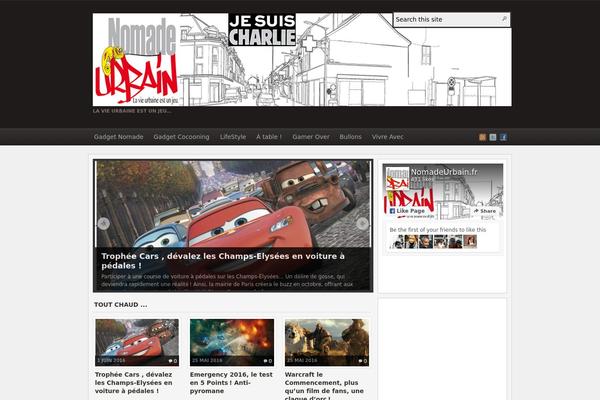Image resolution: width=600 pixels, height=400 pixels.
Task: Open the Twitter icon in navigation bar
Action: point(493,137)
